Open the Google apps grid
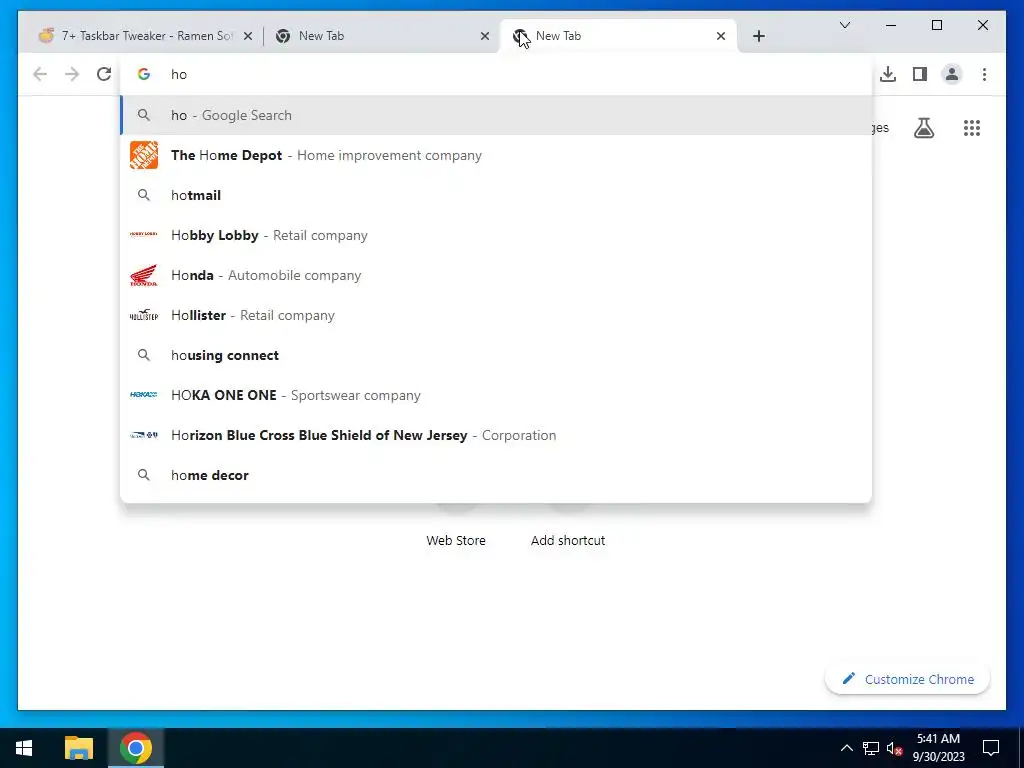Image resolution: width=1024 pixels, height=768 pixels. tap(972, 128)
